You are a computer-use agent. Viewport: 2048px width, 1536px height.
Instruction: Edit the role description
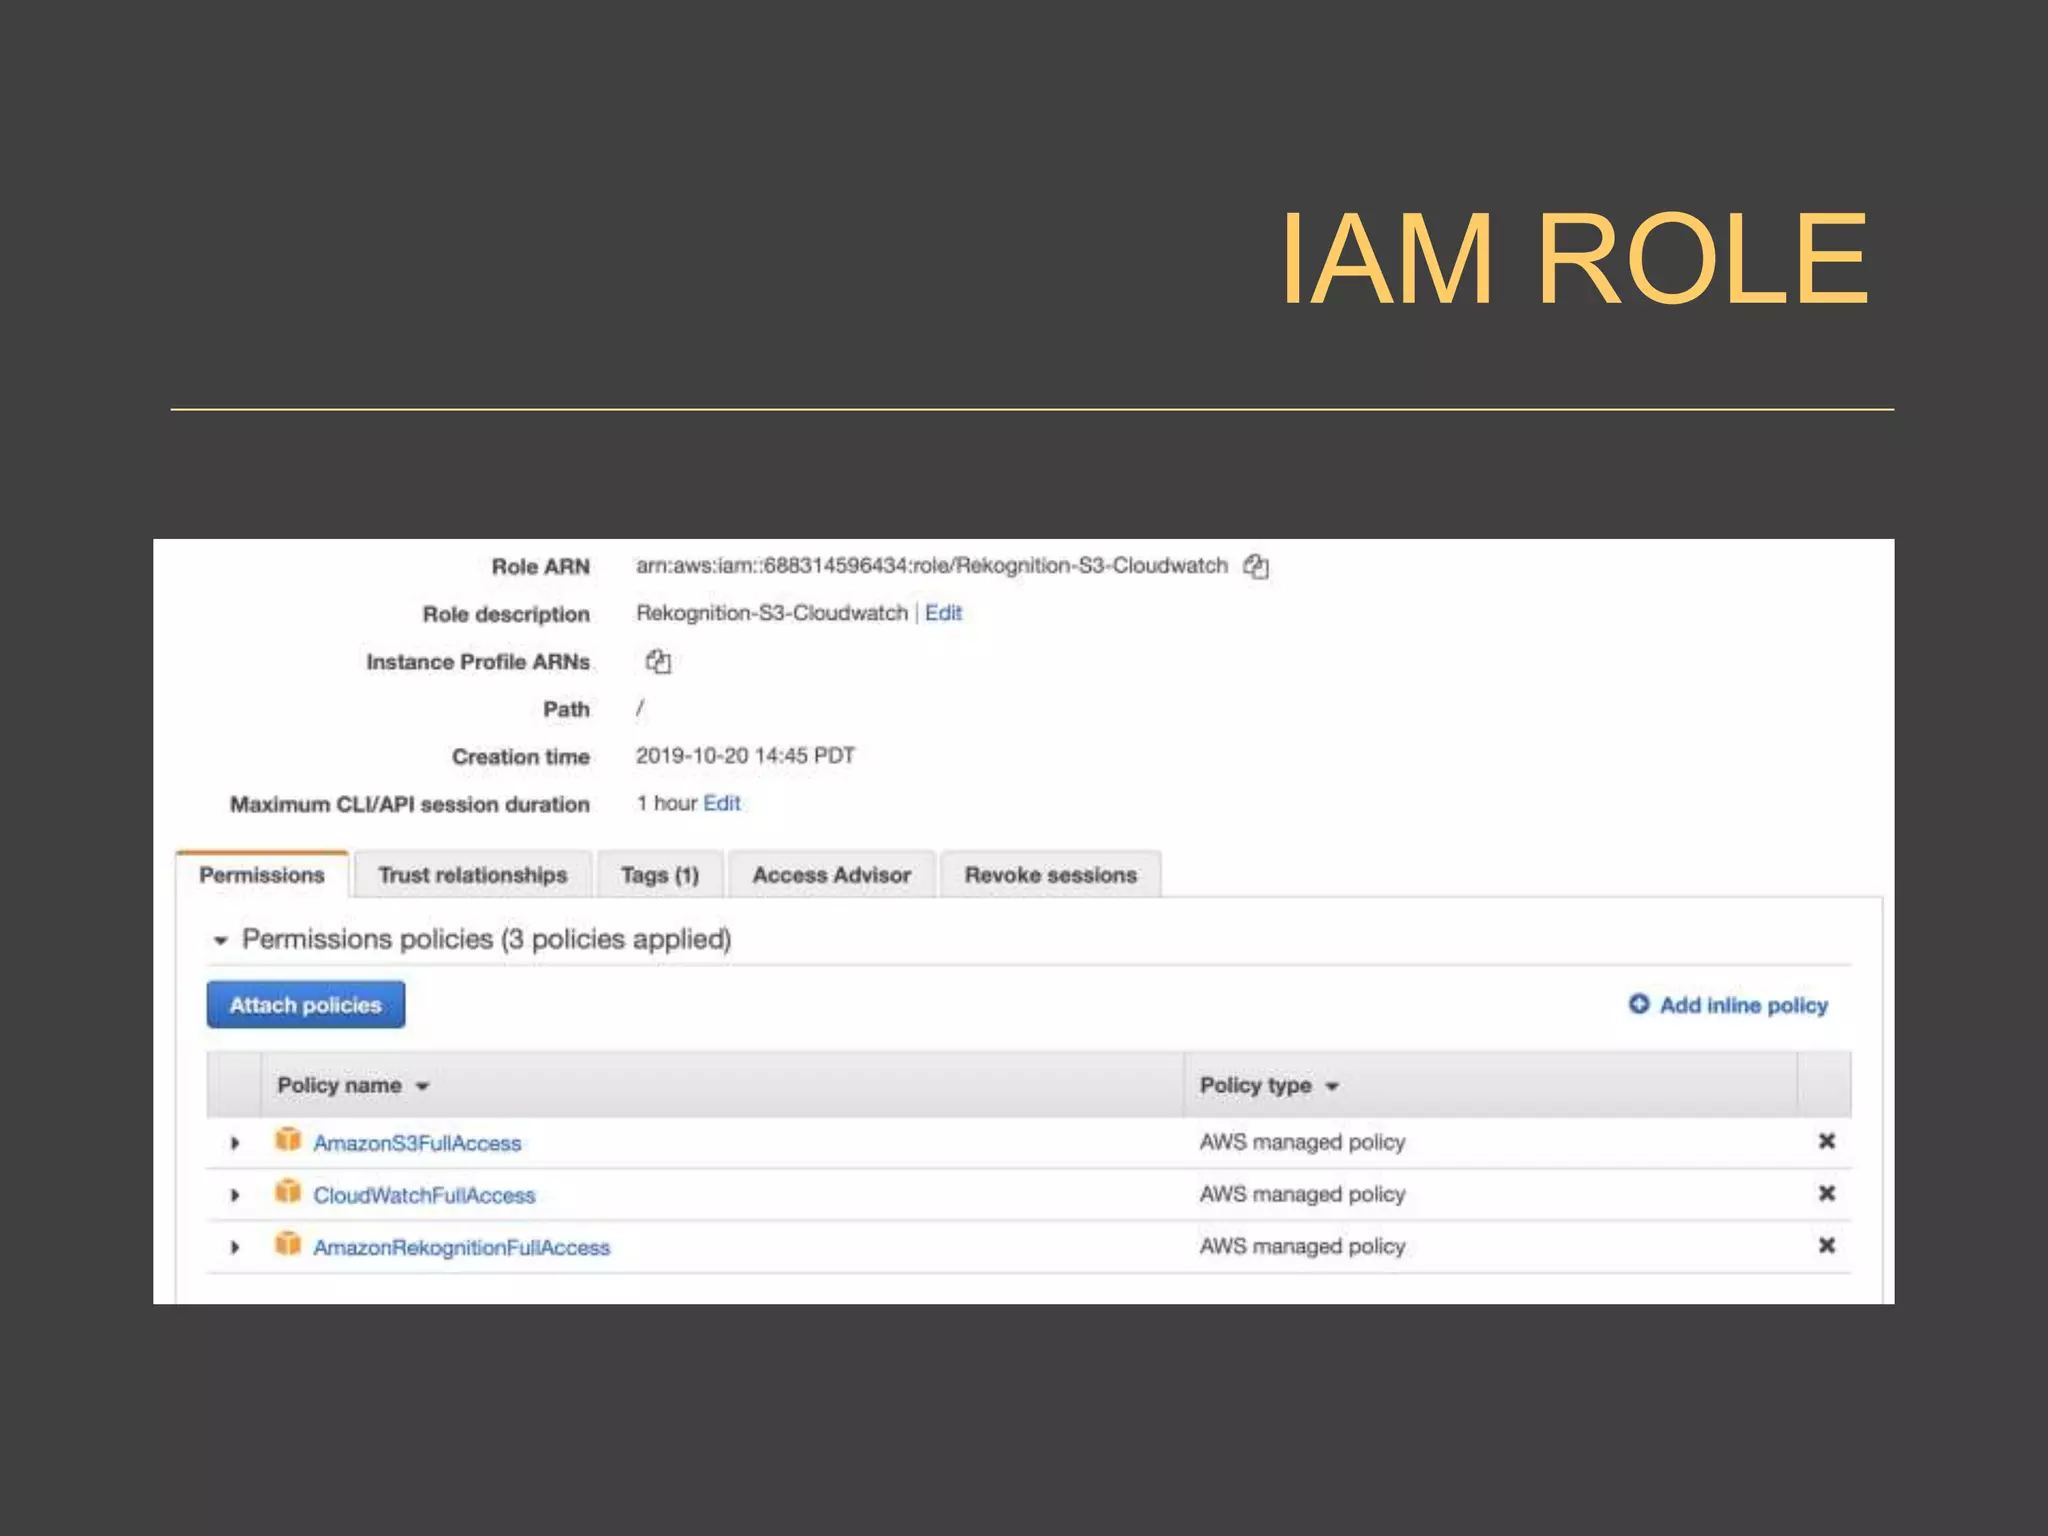pyautogui.click(x=943, y=613)
